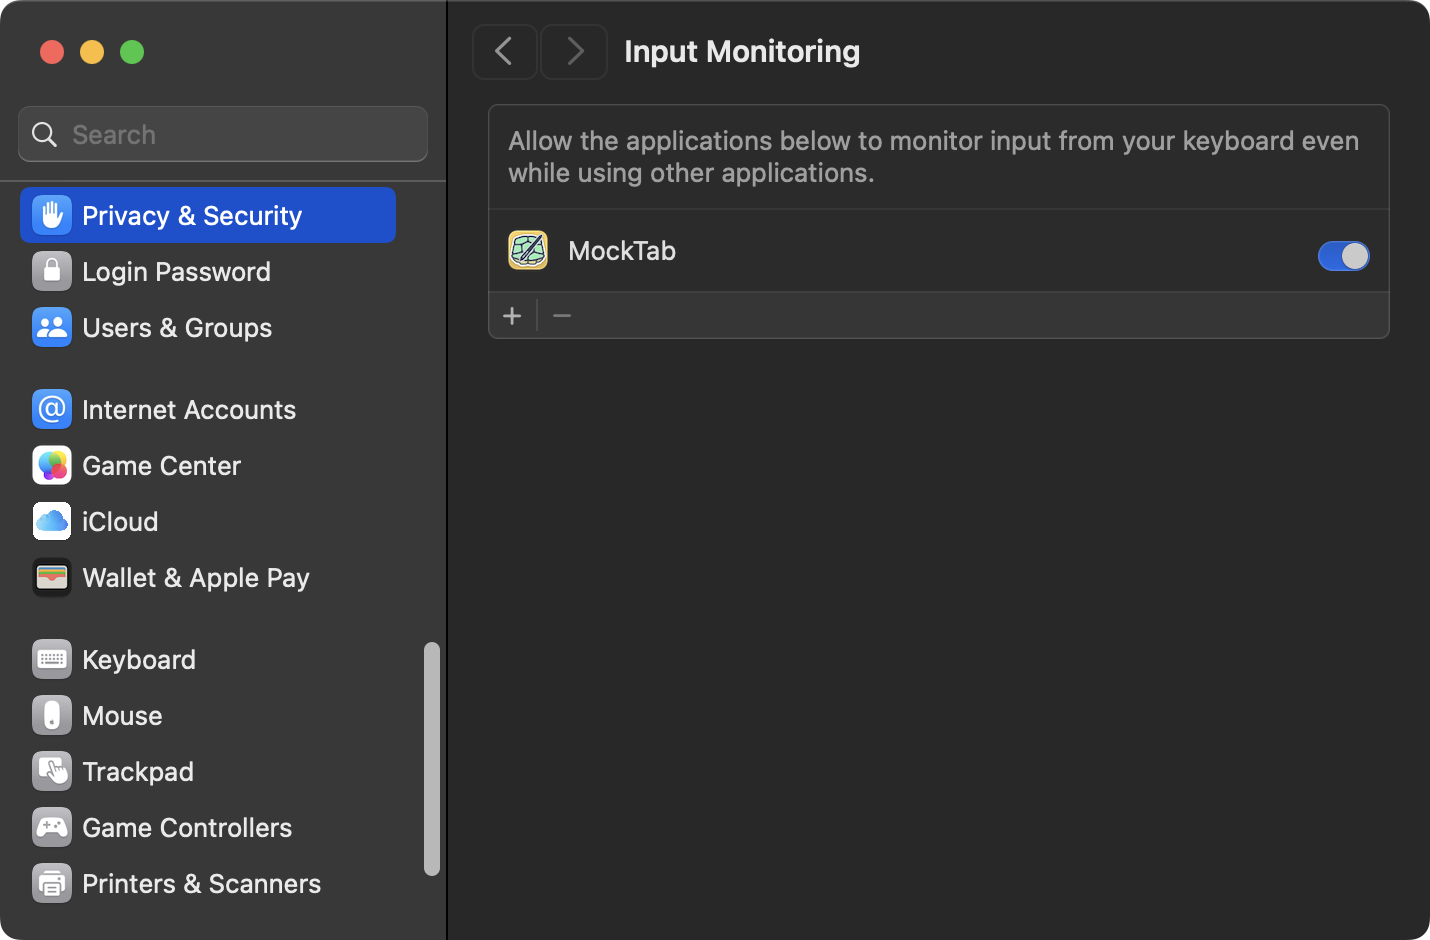Screen dimensions: 1430x940
Task: Click the Game Center bubbles icon
Action: coord(52,465)
